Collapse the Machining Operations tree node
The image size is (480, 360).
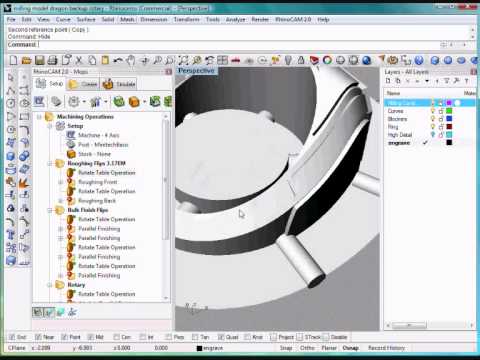[x=39, y=117]
